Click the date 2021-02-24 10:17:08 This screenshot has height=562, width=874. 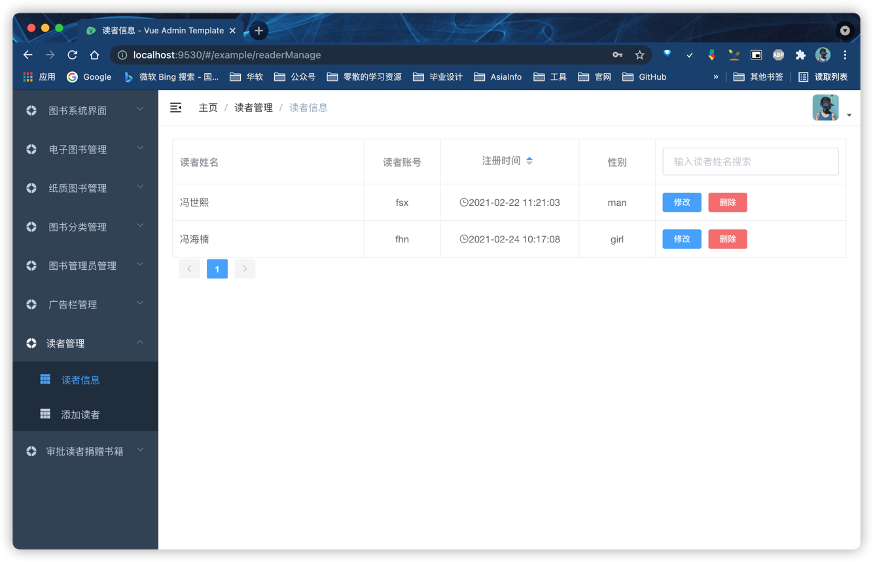pos(509,239)
